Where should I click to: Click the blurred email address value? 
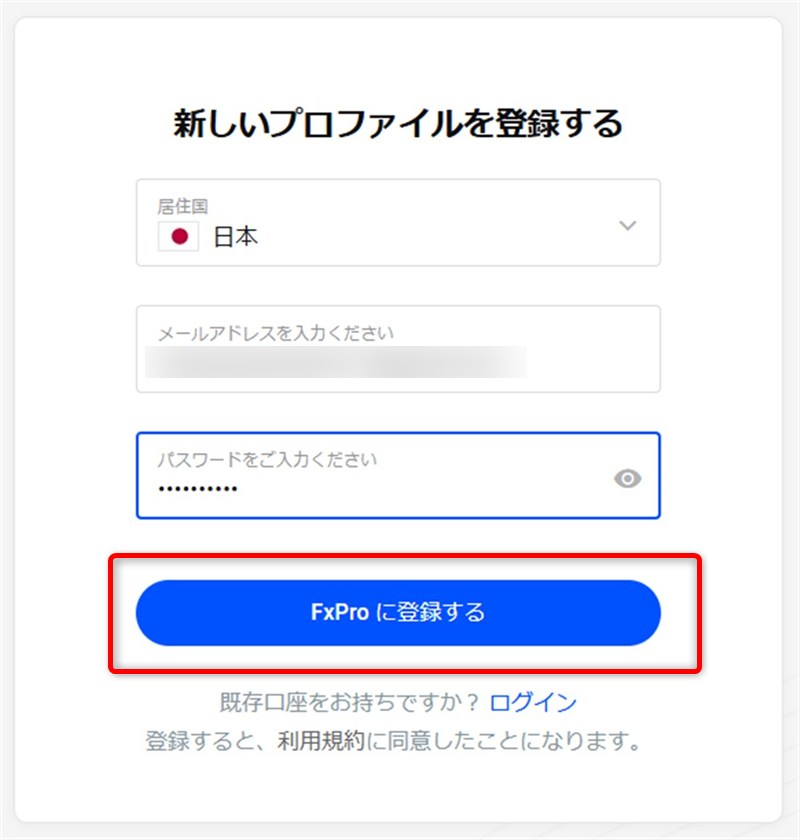(x=335, y=362)
